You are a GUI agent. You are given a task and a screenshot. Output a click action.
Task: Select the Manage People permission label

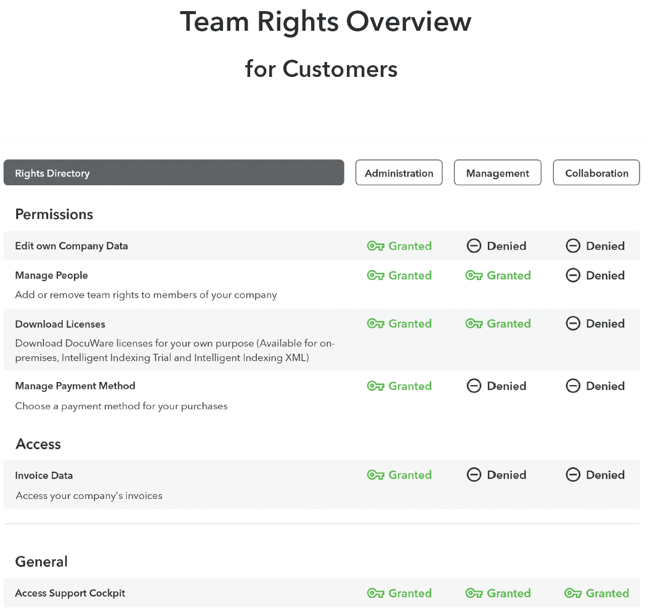point(51,275)
